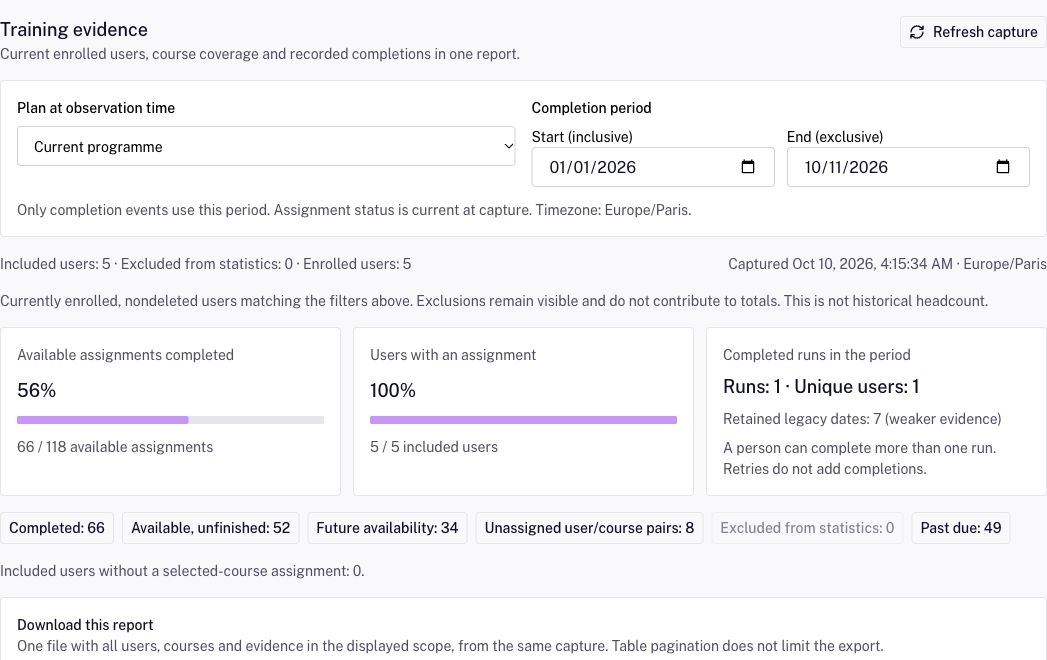Click the End (exclusive) date field
The width and height of the screenshot is (1047, 660).
coord(908,167)
